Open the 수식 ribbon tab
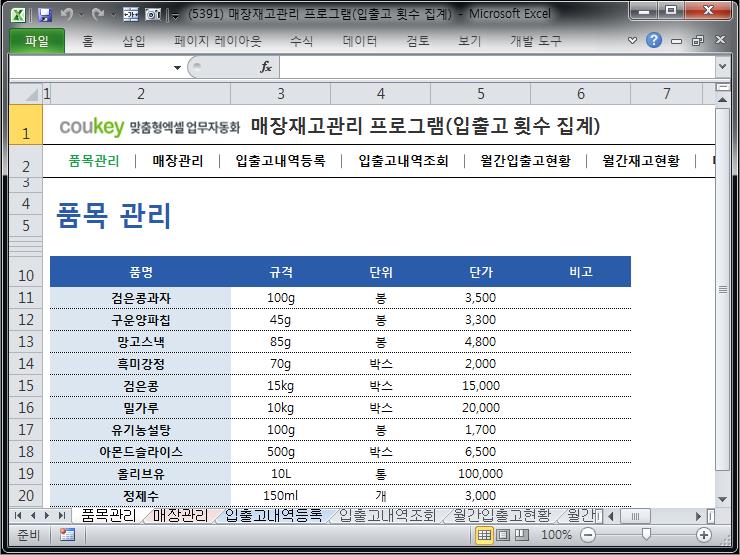The width and height of the screenshot is (740, 555). (x=302, y=41)
